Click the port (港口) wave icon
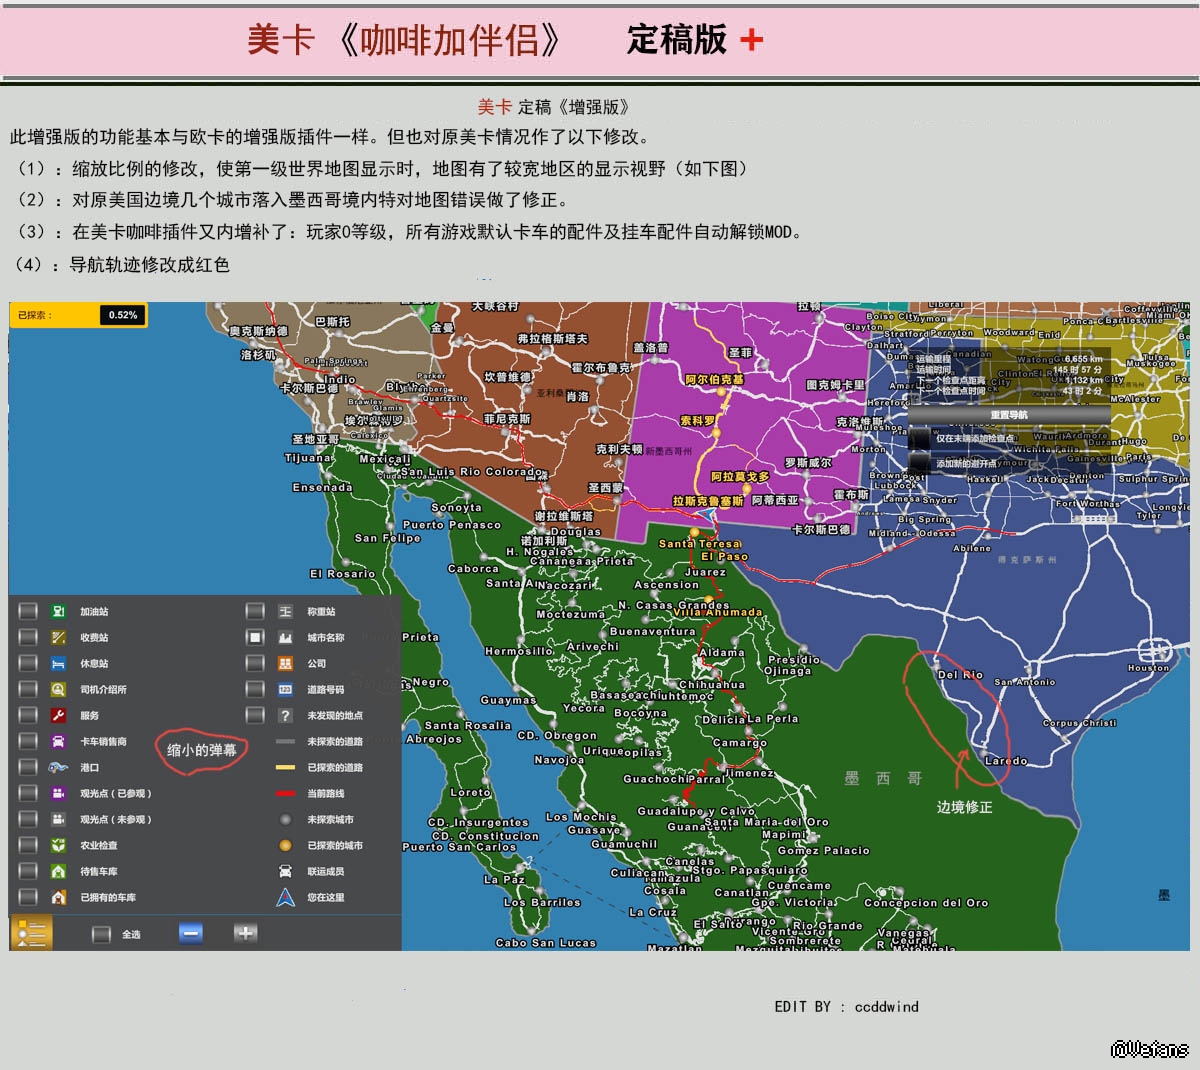The height and width of the screenshot is (1070, 1200). pyautogui.click(x=58, y=767)
